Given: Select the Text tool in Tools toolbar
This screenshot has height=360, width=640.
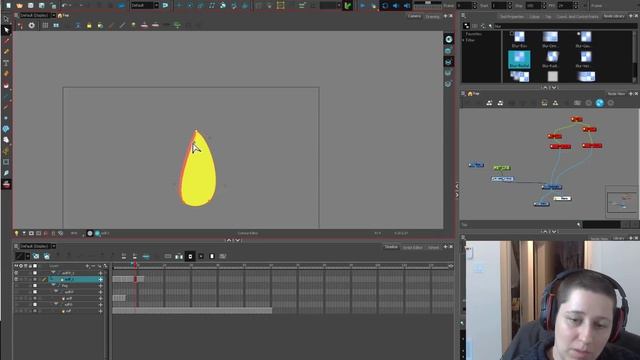Looking at the screenshot, I should [6, 63].
